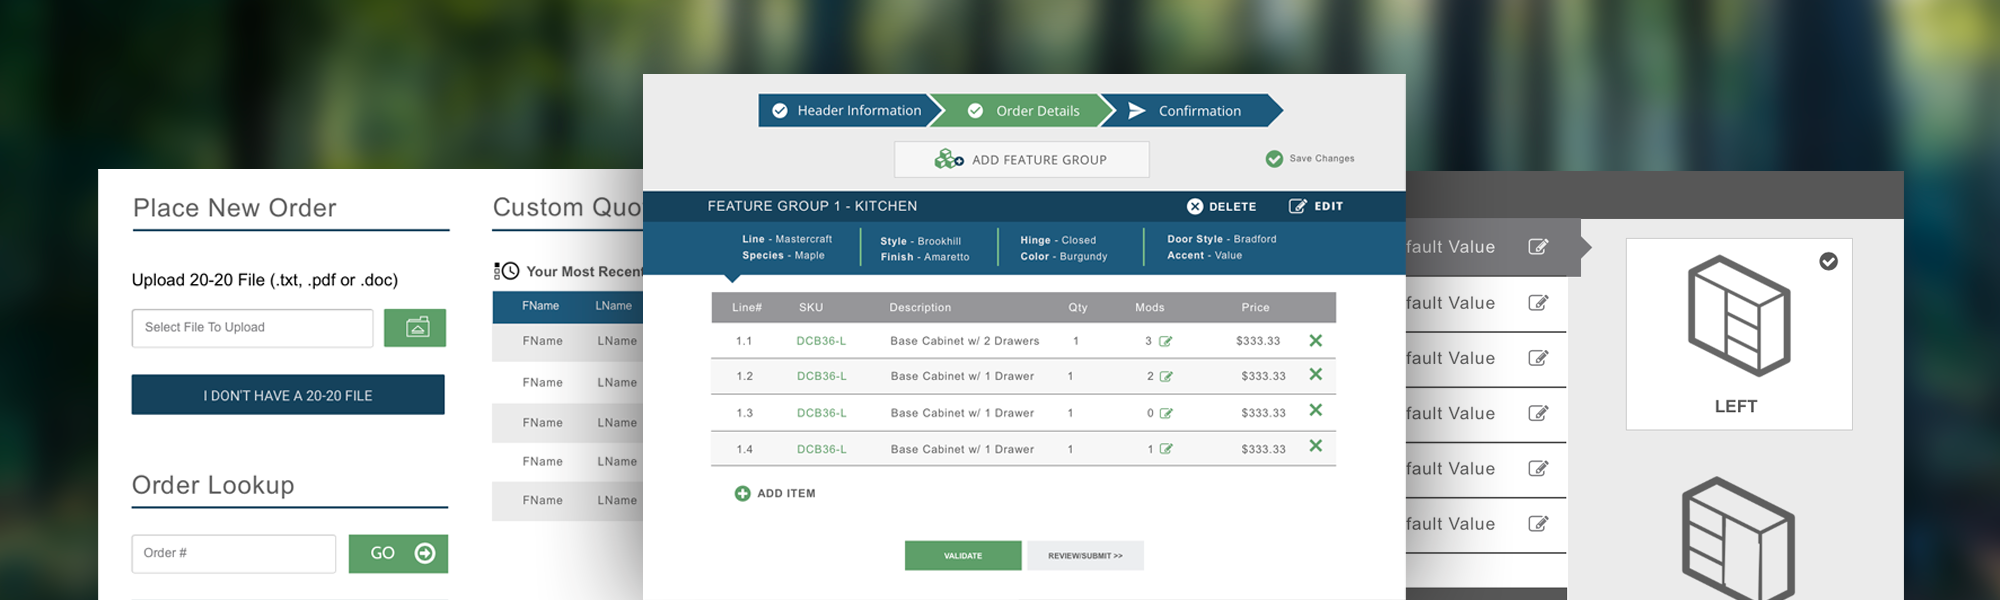Delete Feature Group 1 - Kitchen
Viewport: 2000px width, 600px height.
tap(1221, 207)
